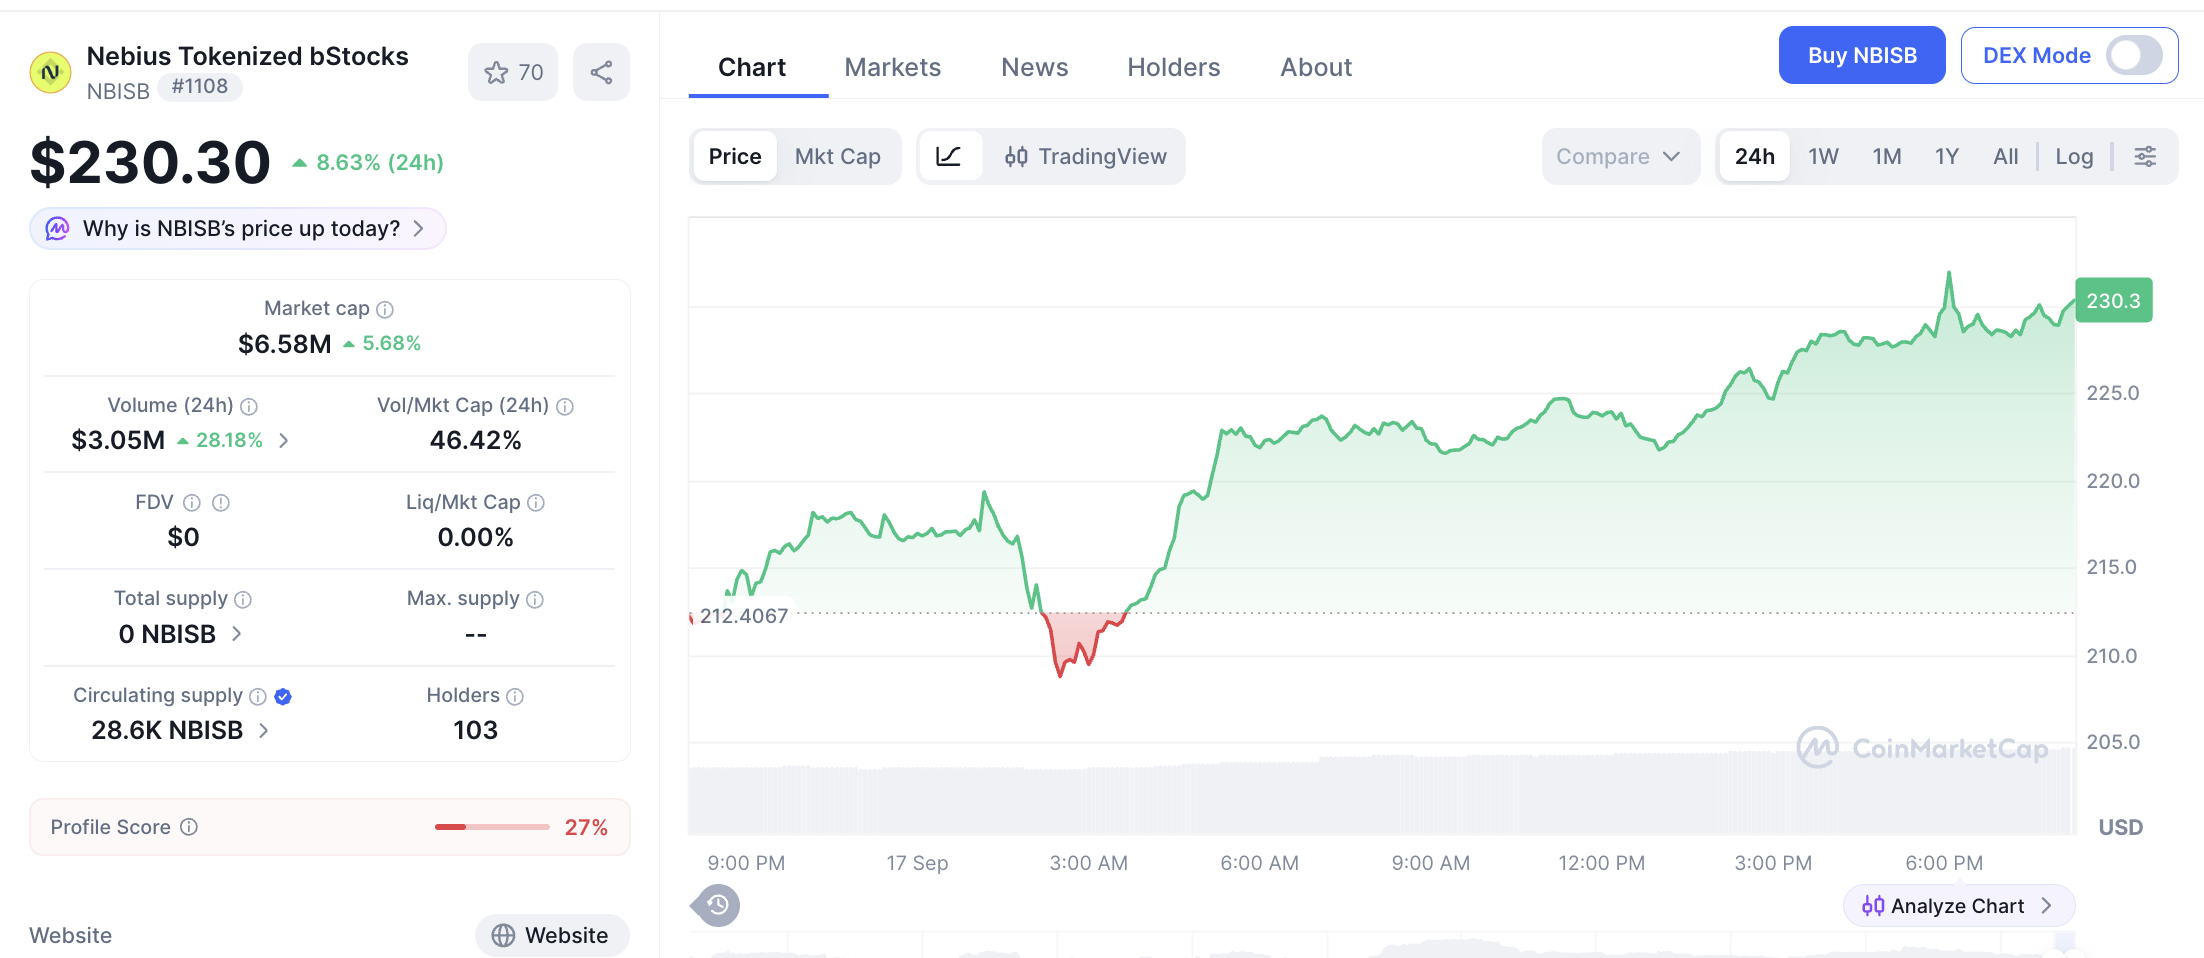Viewport: 2204px width, 958px height.
Task: Switch chart to Mkt Cap view
Action: pos(838,156)
